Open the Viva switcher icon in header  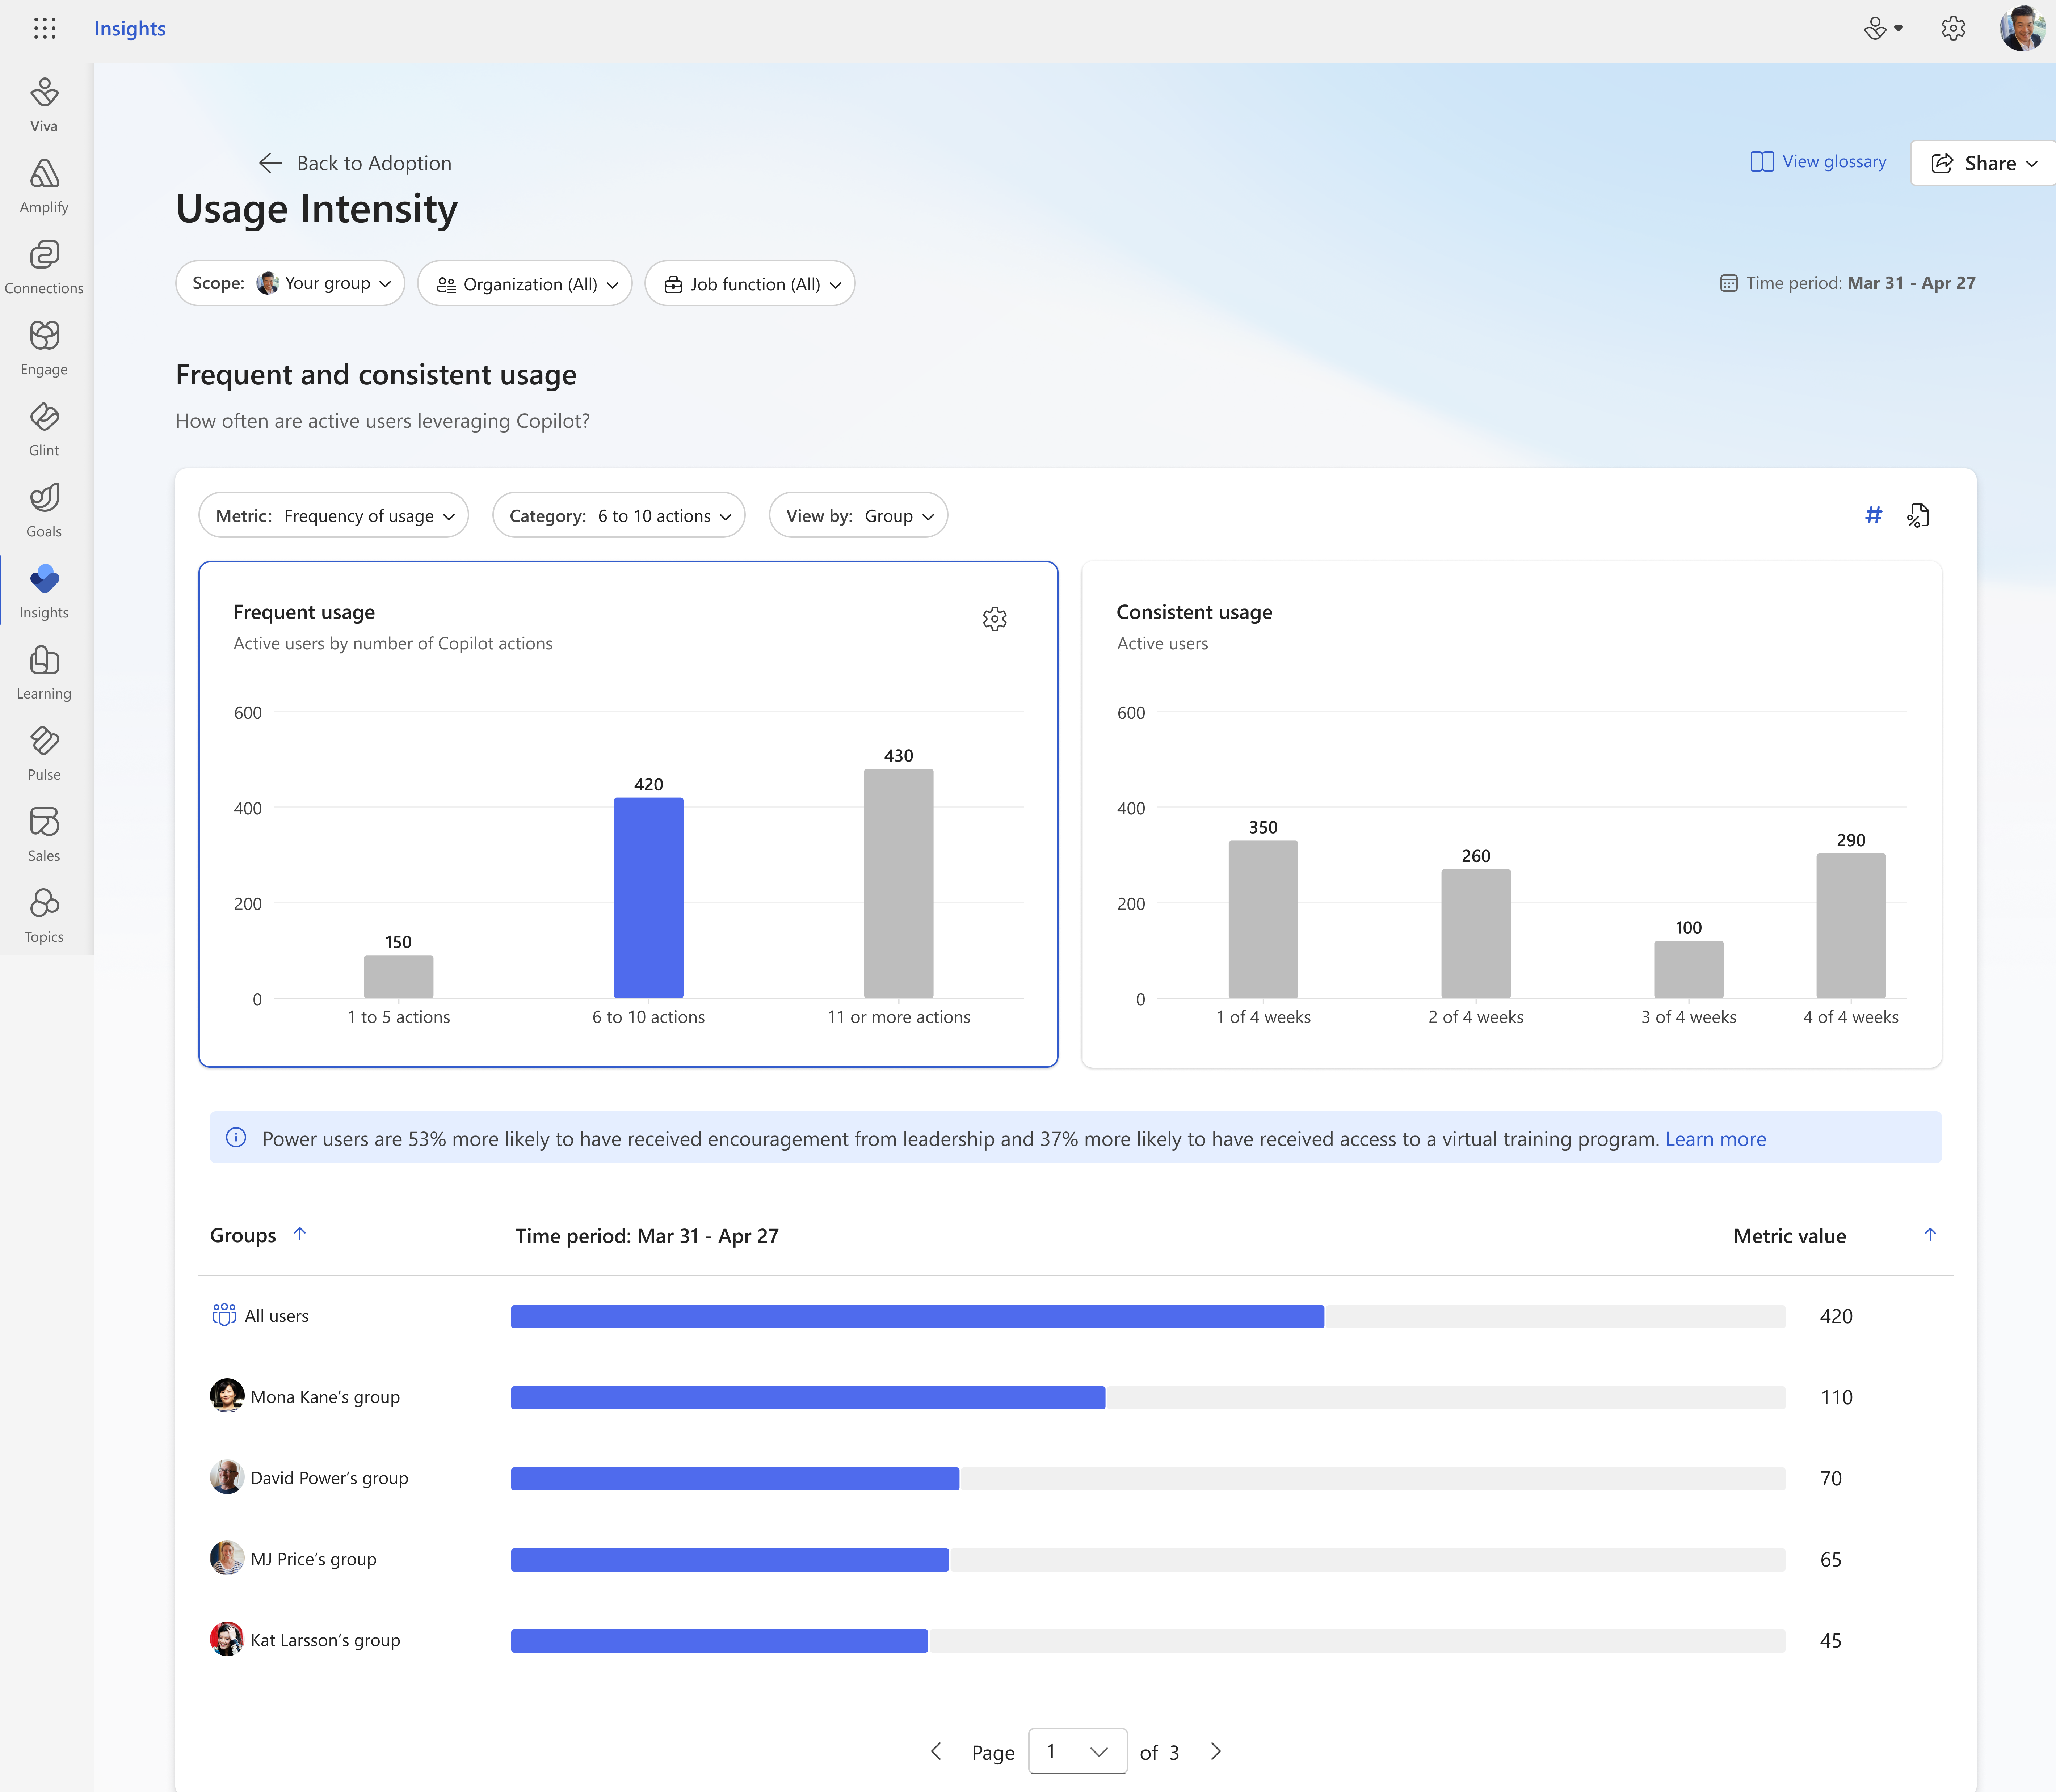click(x=1883, y=28)
